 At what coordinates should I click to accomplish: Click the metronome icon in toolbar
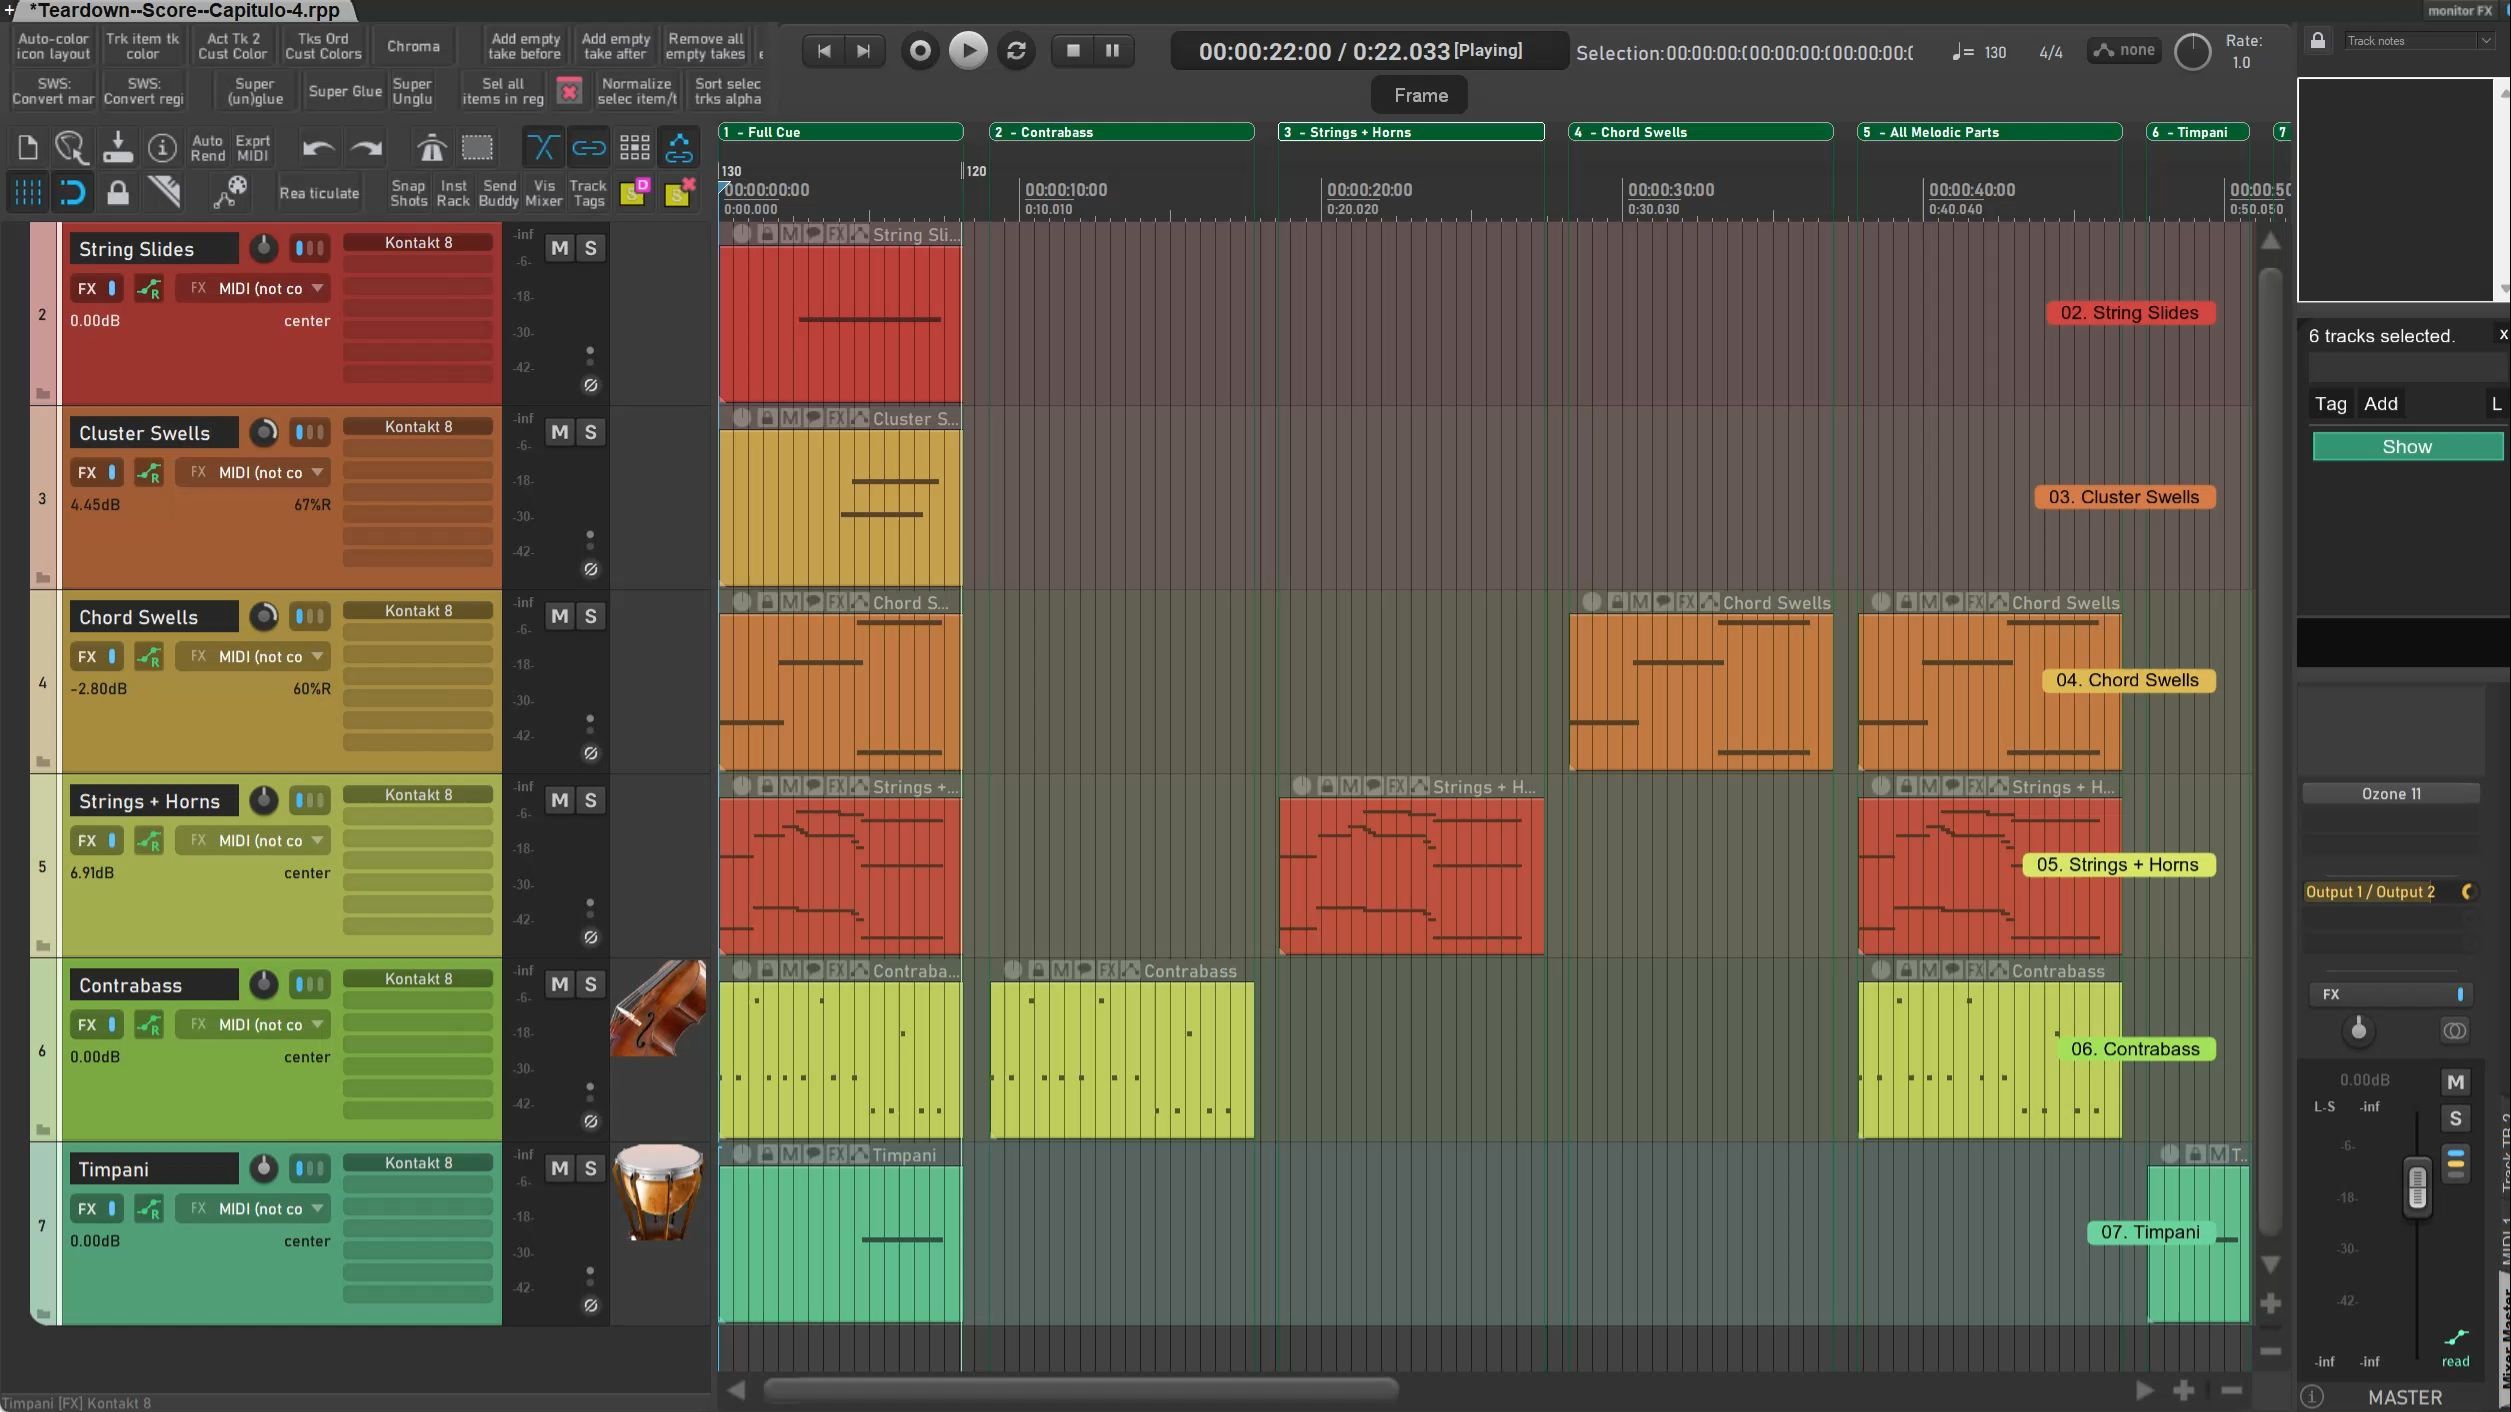click(431, 148)
